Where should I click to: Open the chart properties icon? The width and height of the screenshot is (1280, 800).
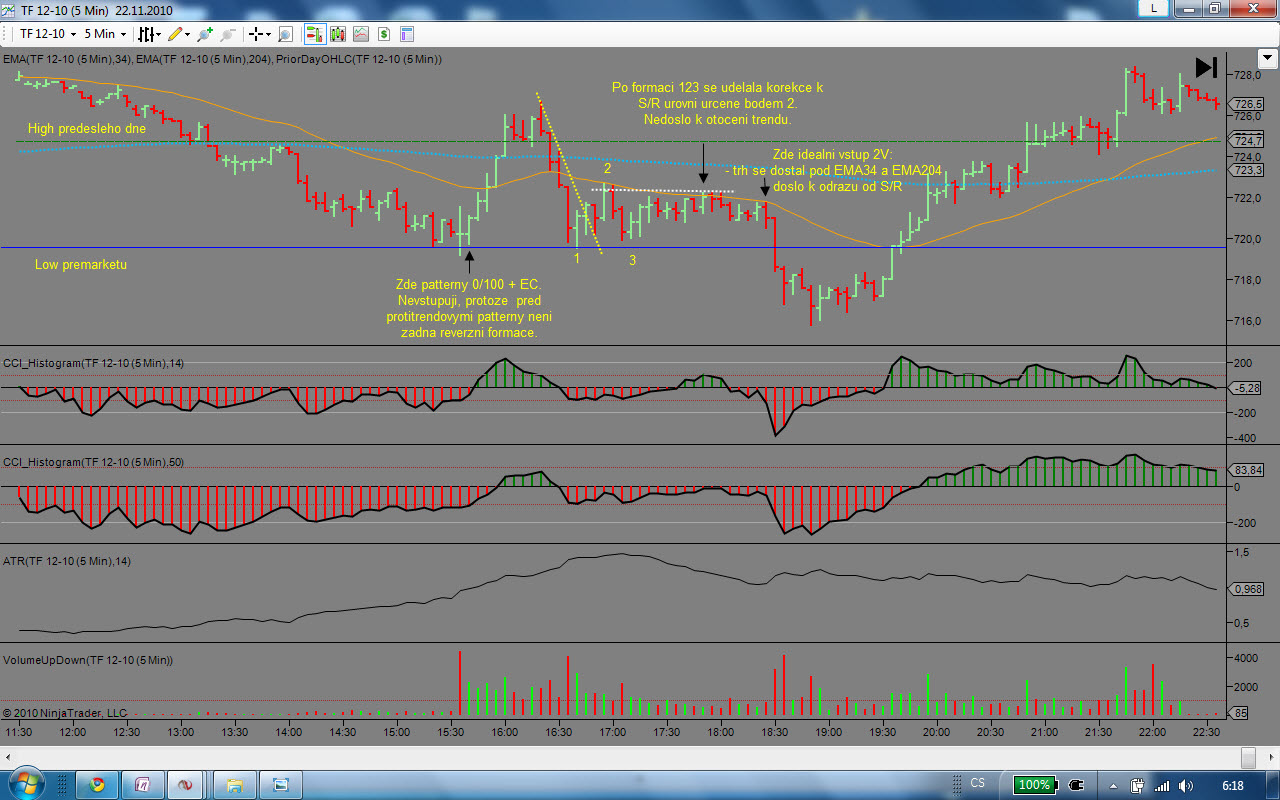pyautogui.click(x=407, y=34)
